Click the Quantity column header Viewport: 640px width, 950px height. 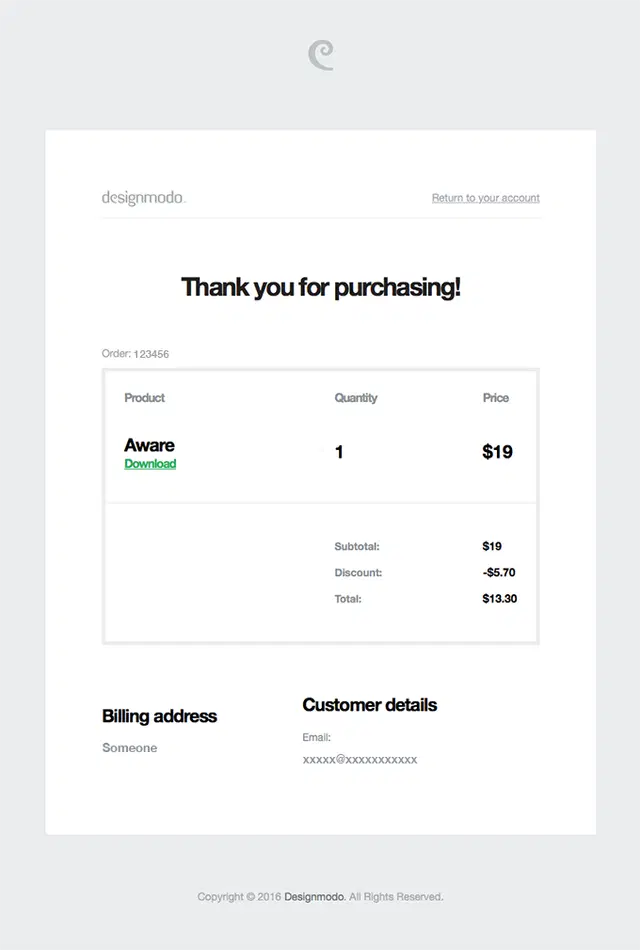356,398
